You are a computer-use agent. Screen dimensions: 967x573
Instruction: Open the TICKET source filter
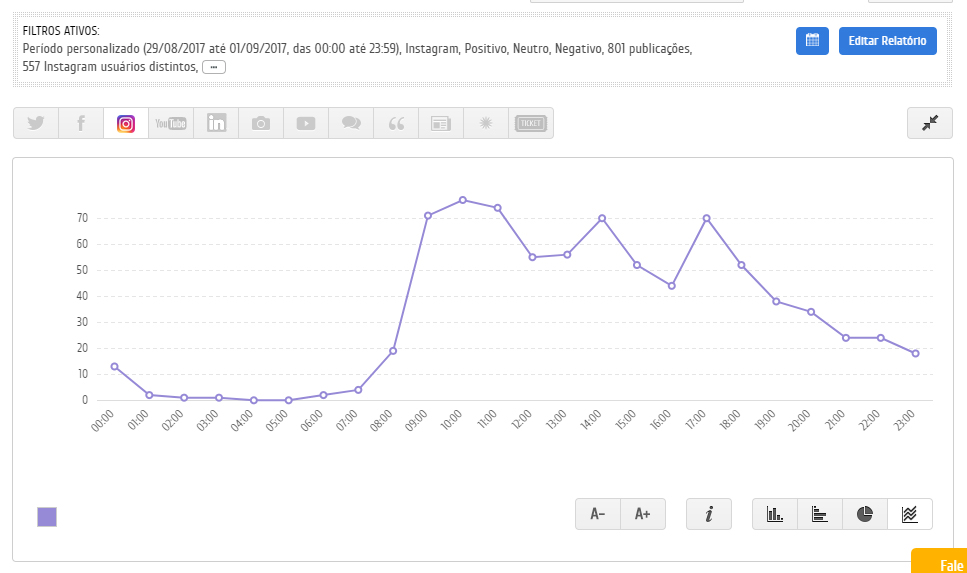531,123
